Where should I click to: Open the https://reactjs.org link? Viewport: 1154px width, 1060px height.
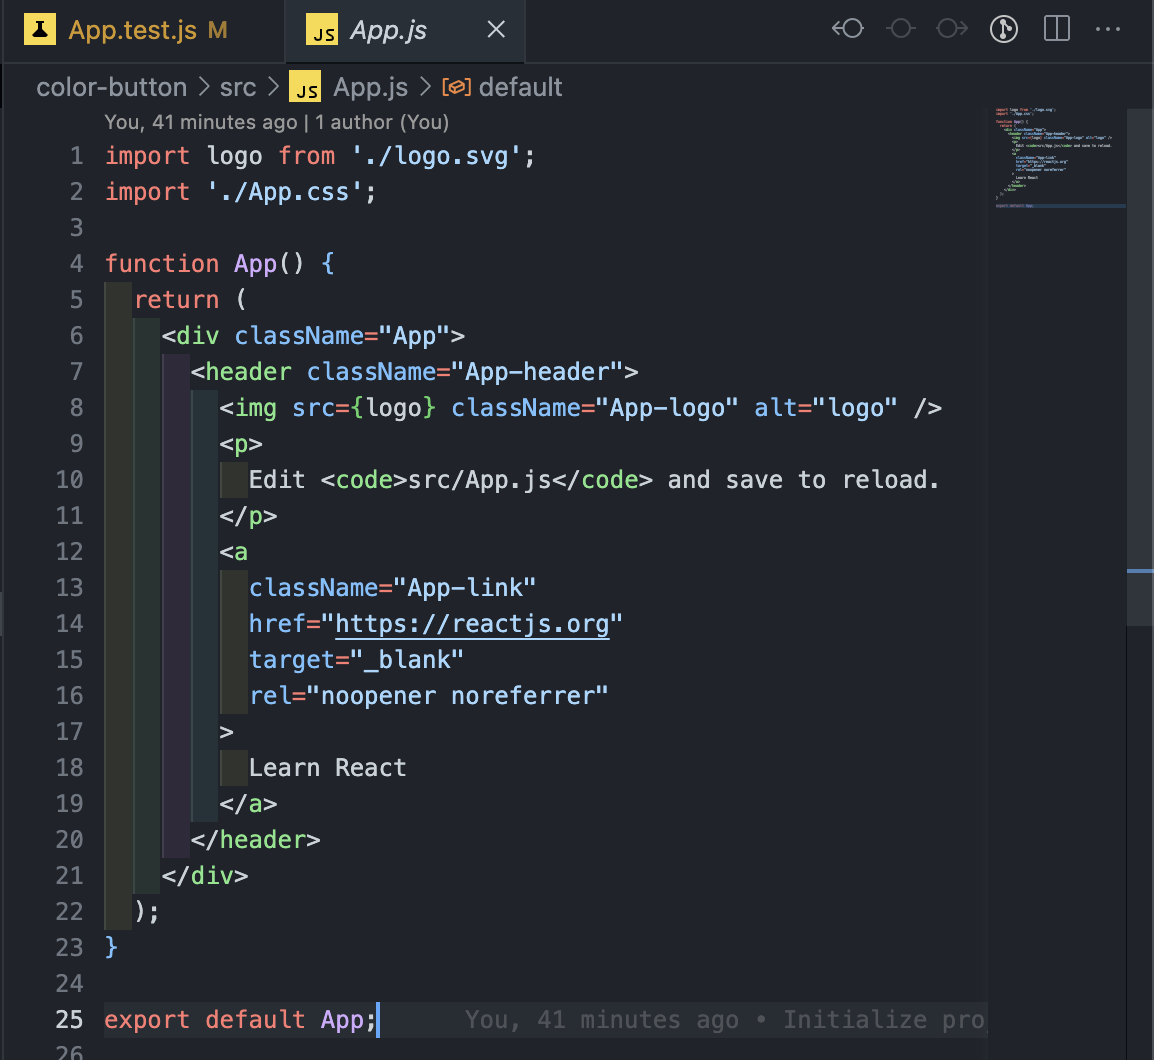pos(472,623)
